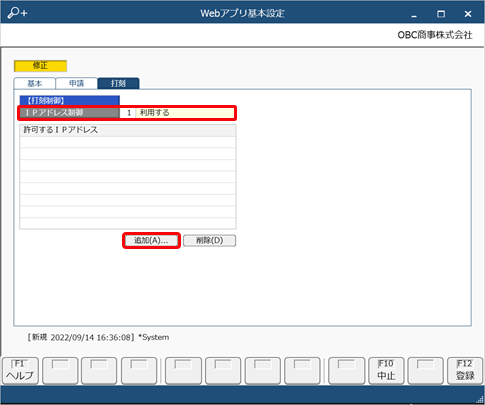This screenshot has height=405, width=485.
Task: Close the Webアプリ基本設定 window
Action: [468, 14]
